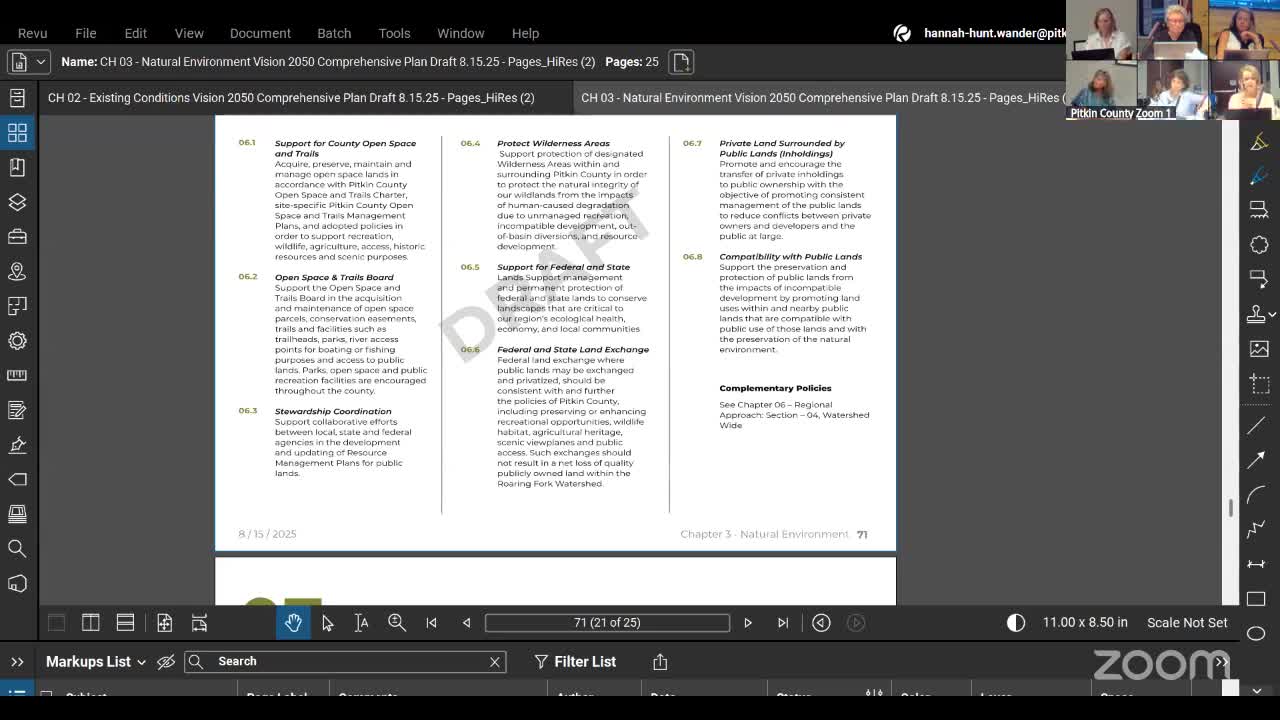Collapse the Markups List panel chevrons
The width and height of the screenshot is (1280, 720).
(17, 661)
